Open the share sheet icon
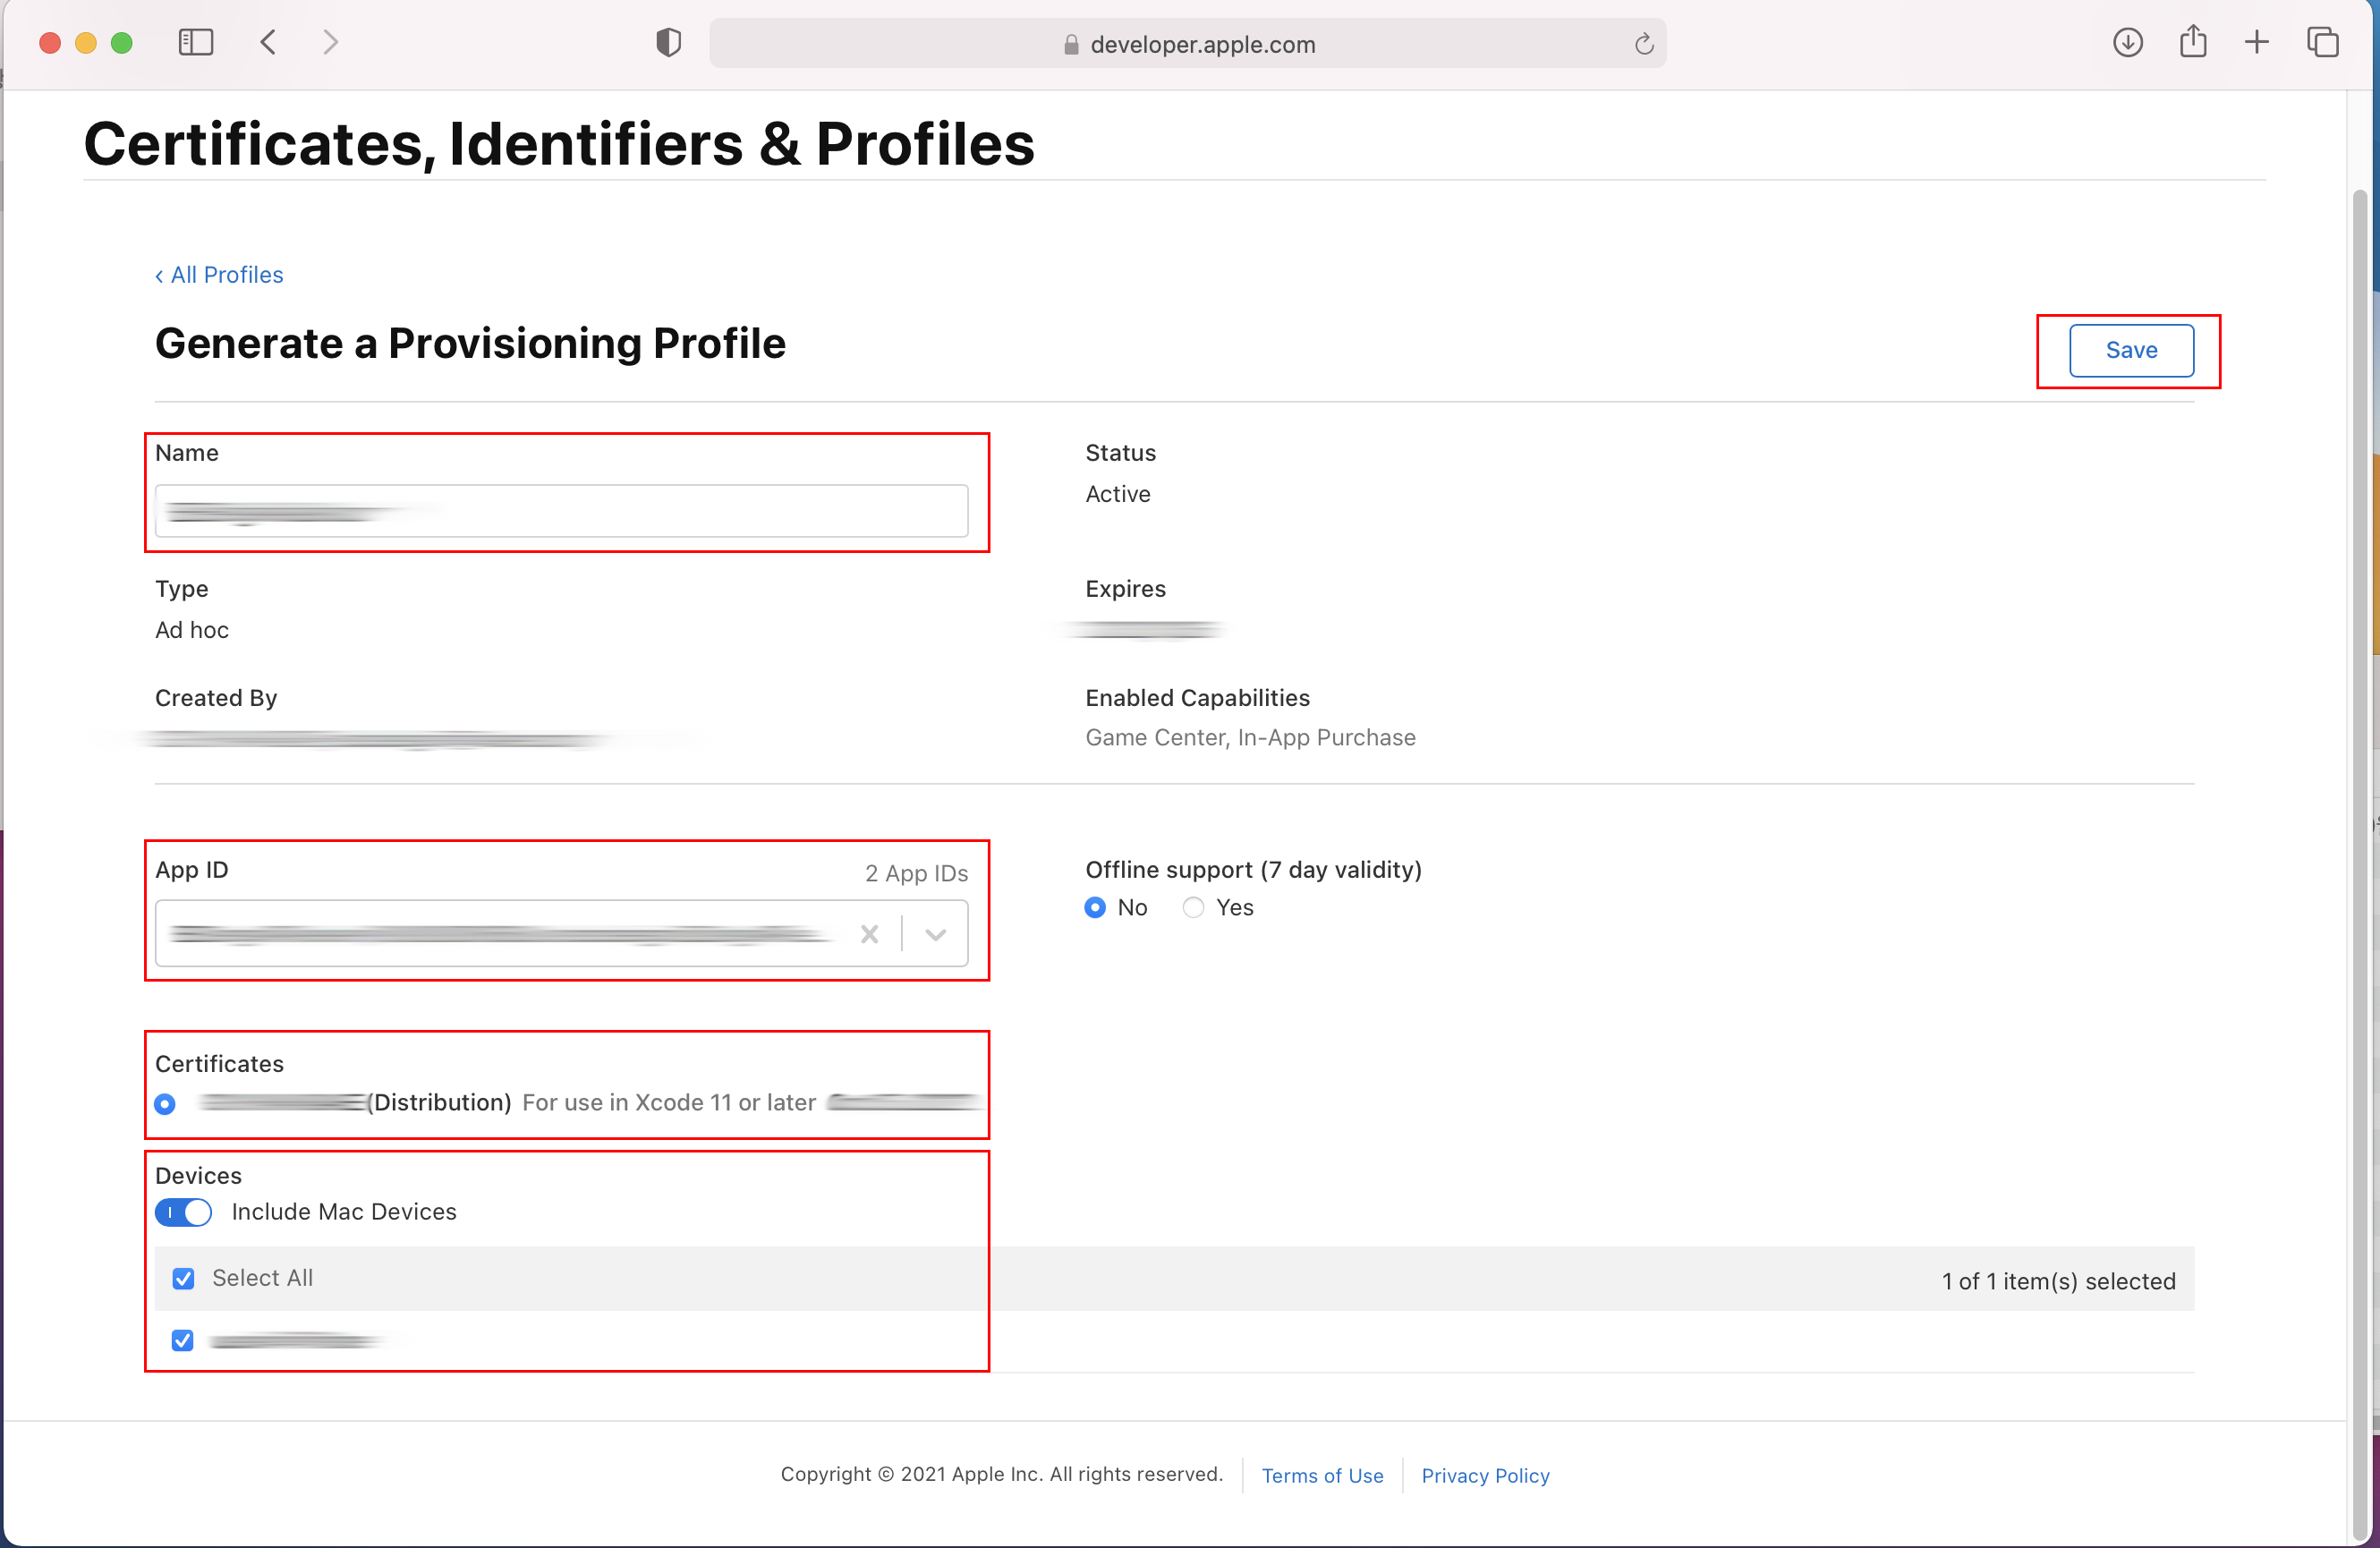The image size is (2380, 1548). (x=2193, y=42)
